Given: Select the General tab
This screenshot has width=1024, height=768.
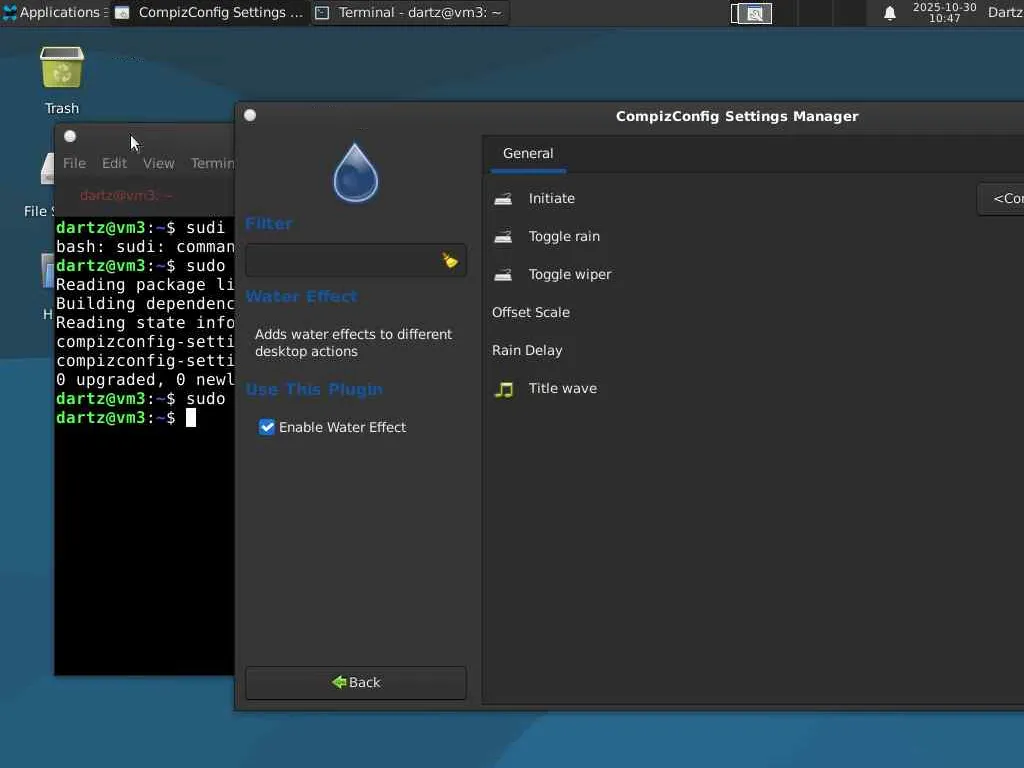Looking at the screenshot, I should coord(528,153).
